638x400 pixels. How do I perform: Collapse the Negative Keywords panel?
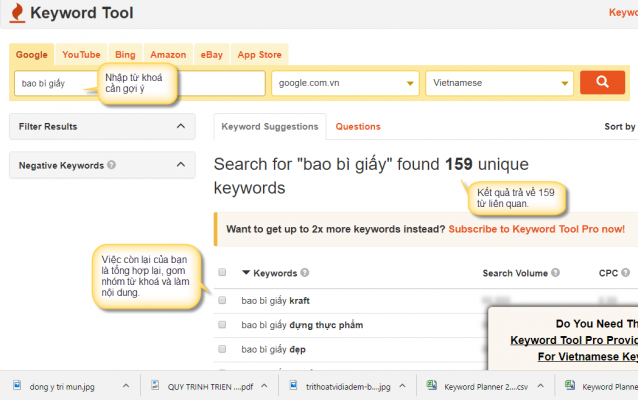(180, 165)
